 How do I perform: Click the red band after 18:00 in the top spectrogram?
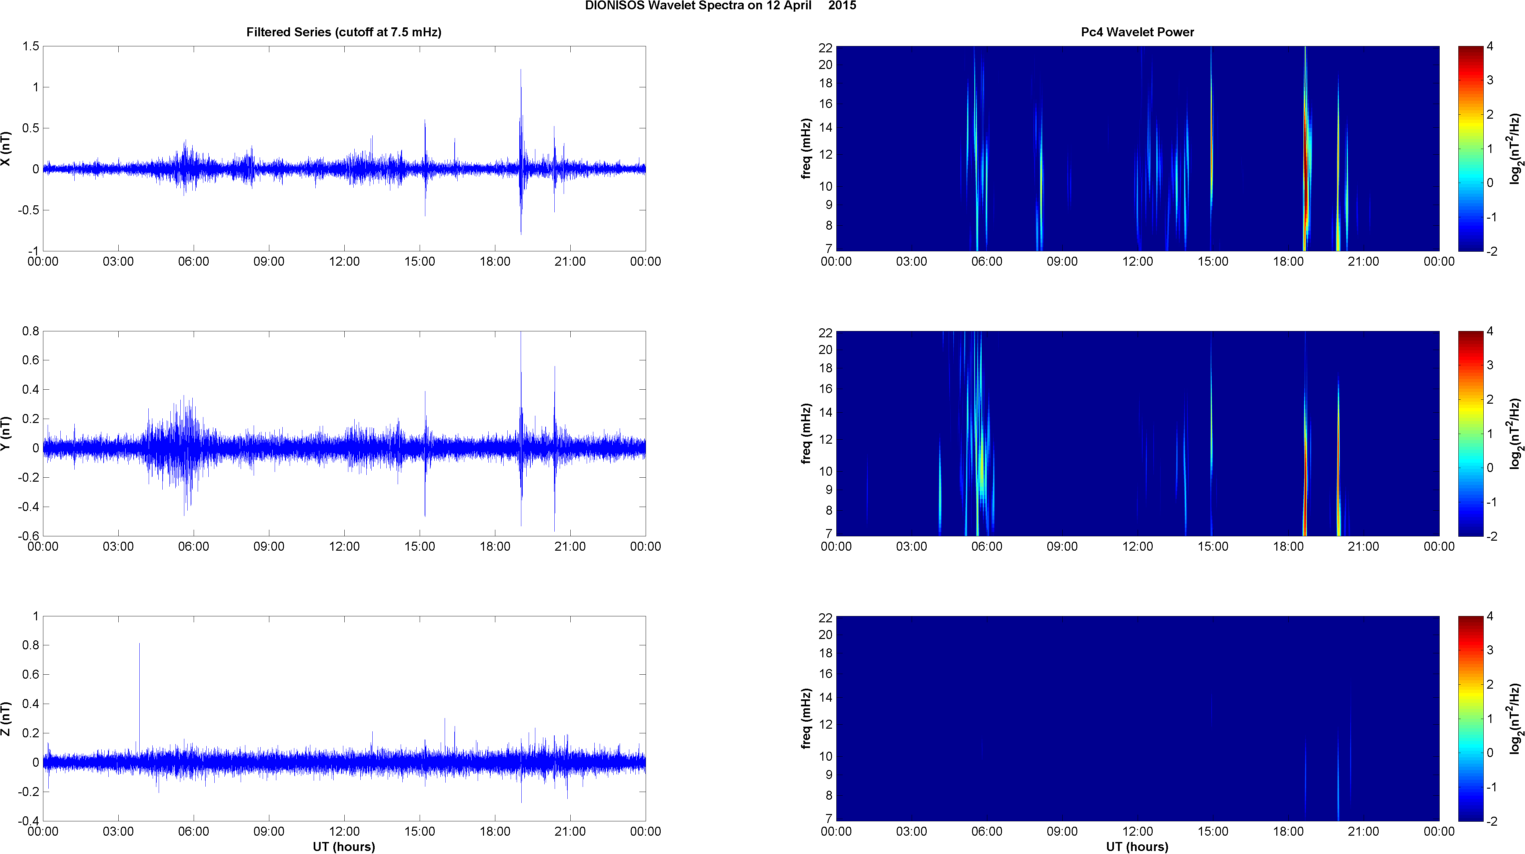pyautogui.click(x=1306, y=150)
